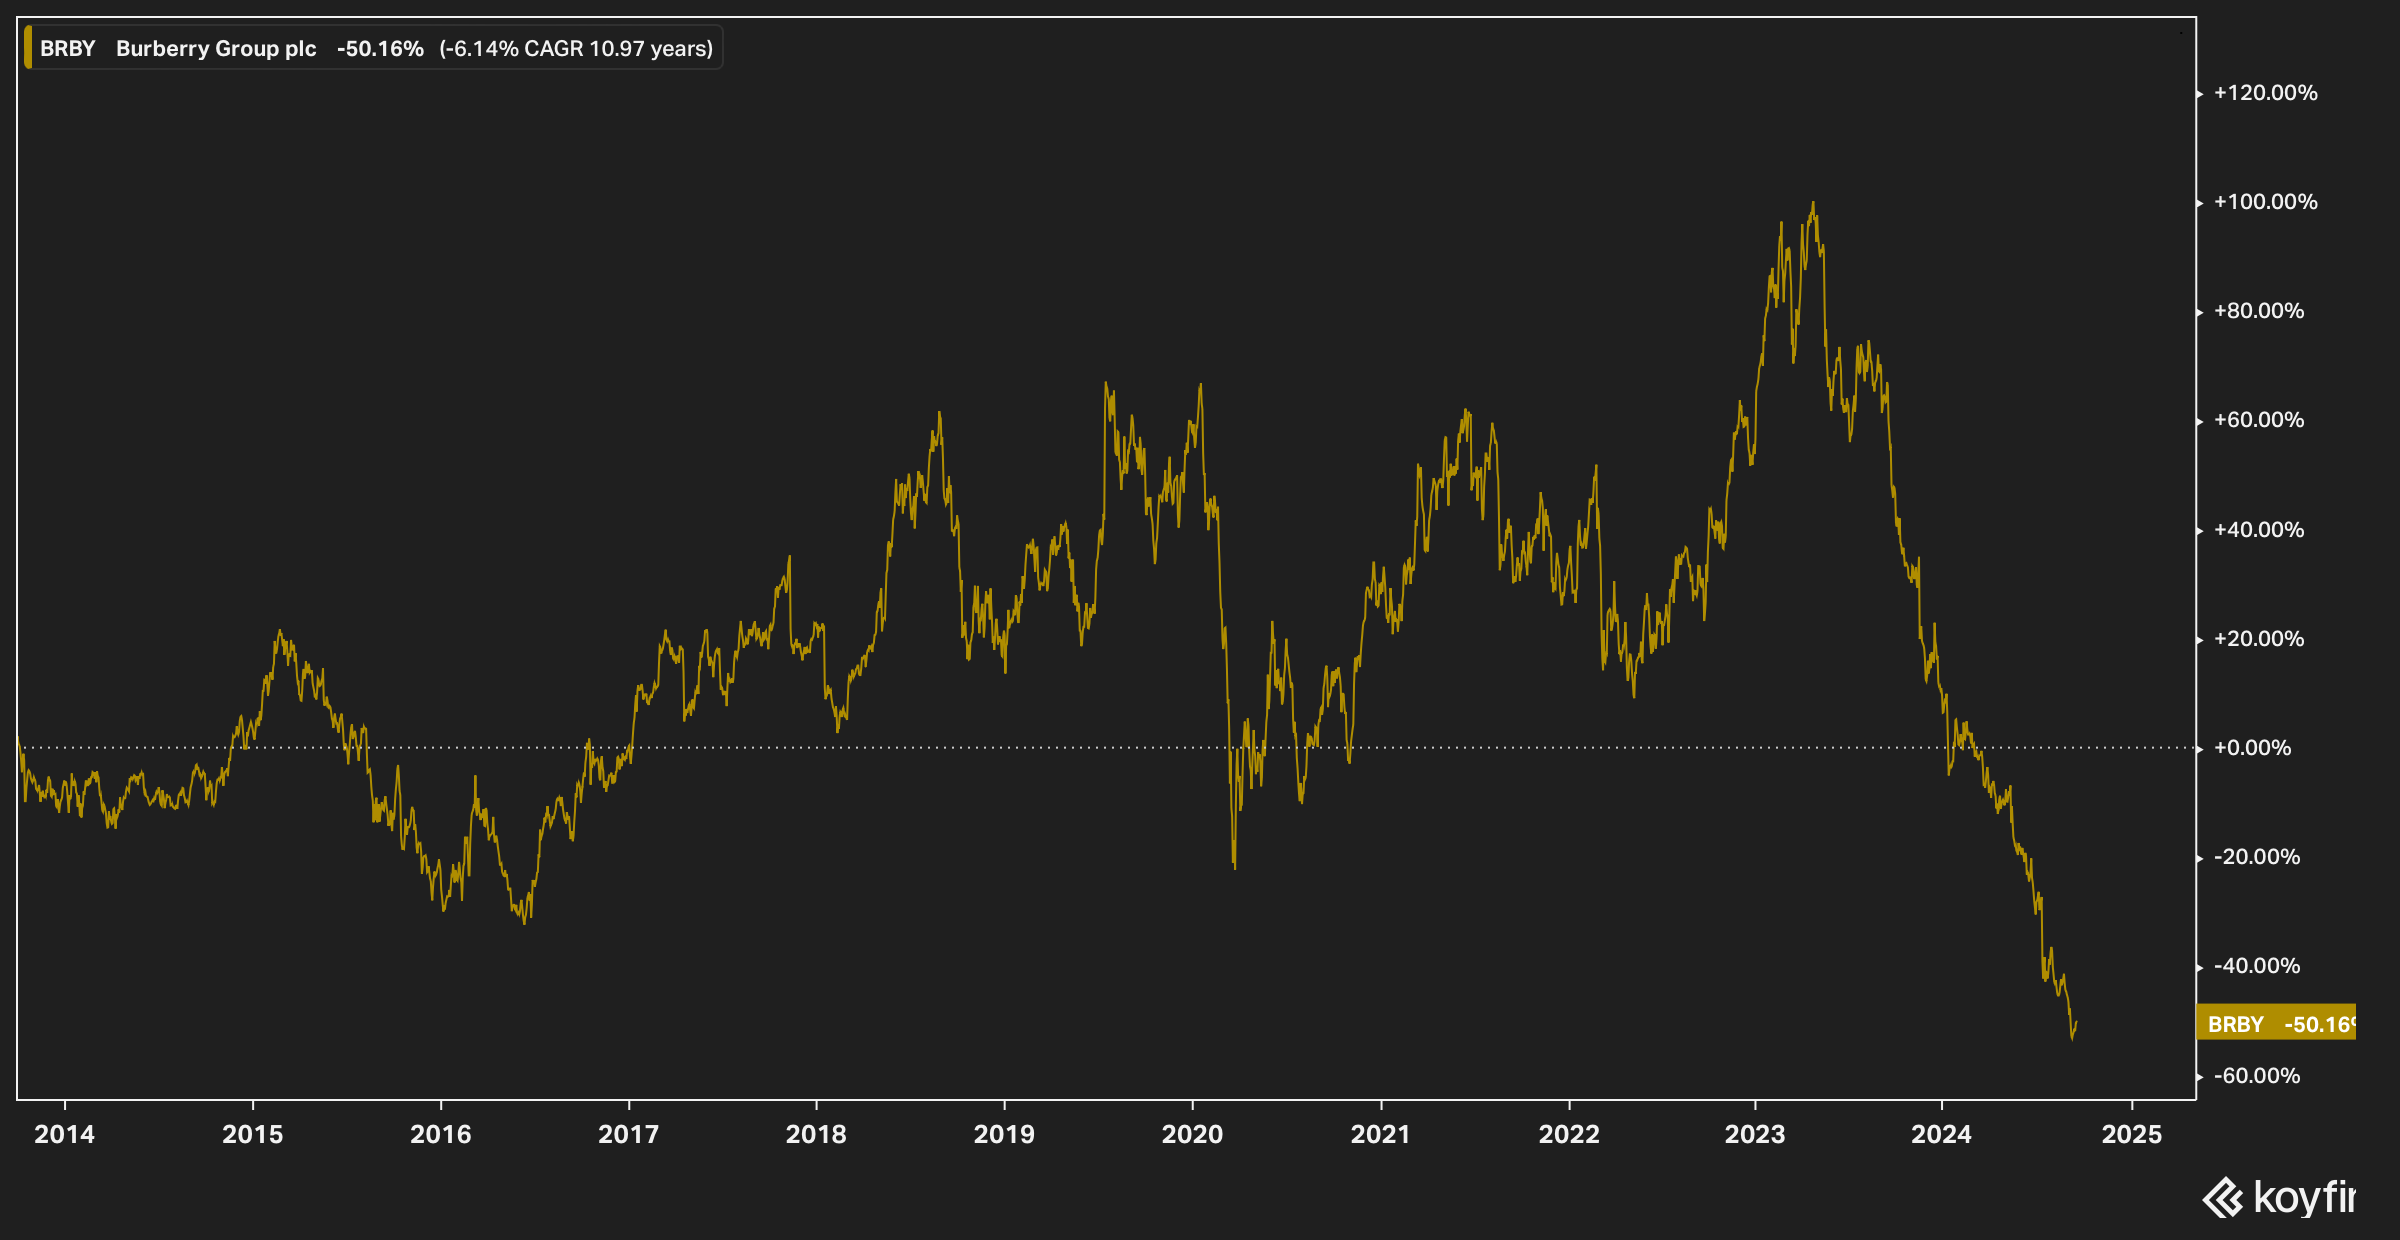The height and width of the screenshot is (1240, 2400).
Task: Click the 2024 x-axis label
Action: pyautogui.click(x=1942, y=1134)
